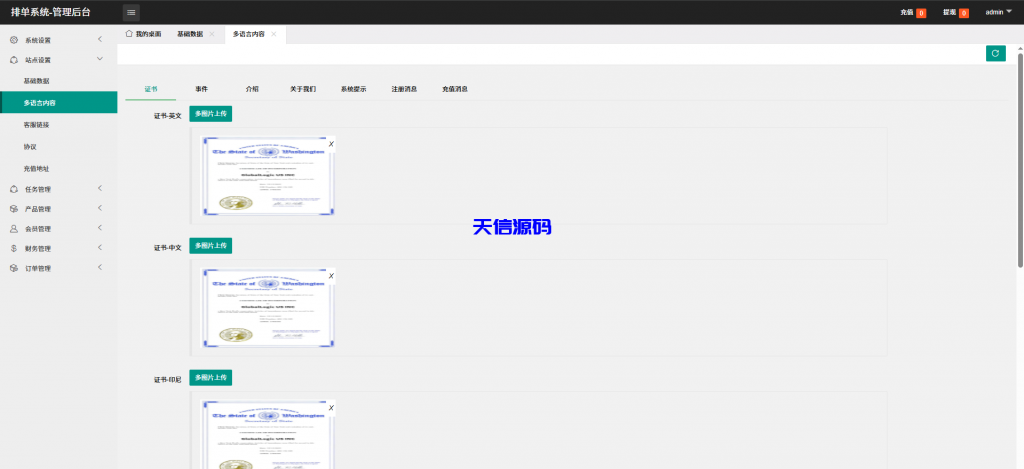Viewport: 1024px width, 469px height.
Task: Toggle the sidebar with the hamburger icon
Action: (x=131, y=12)
